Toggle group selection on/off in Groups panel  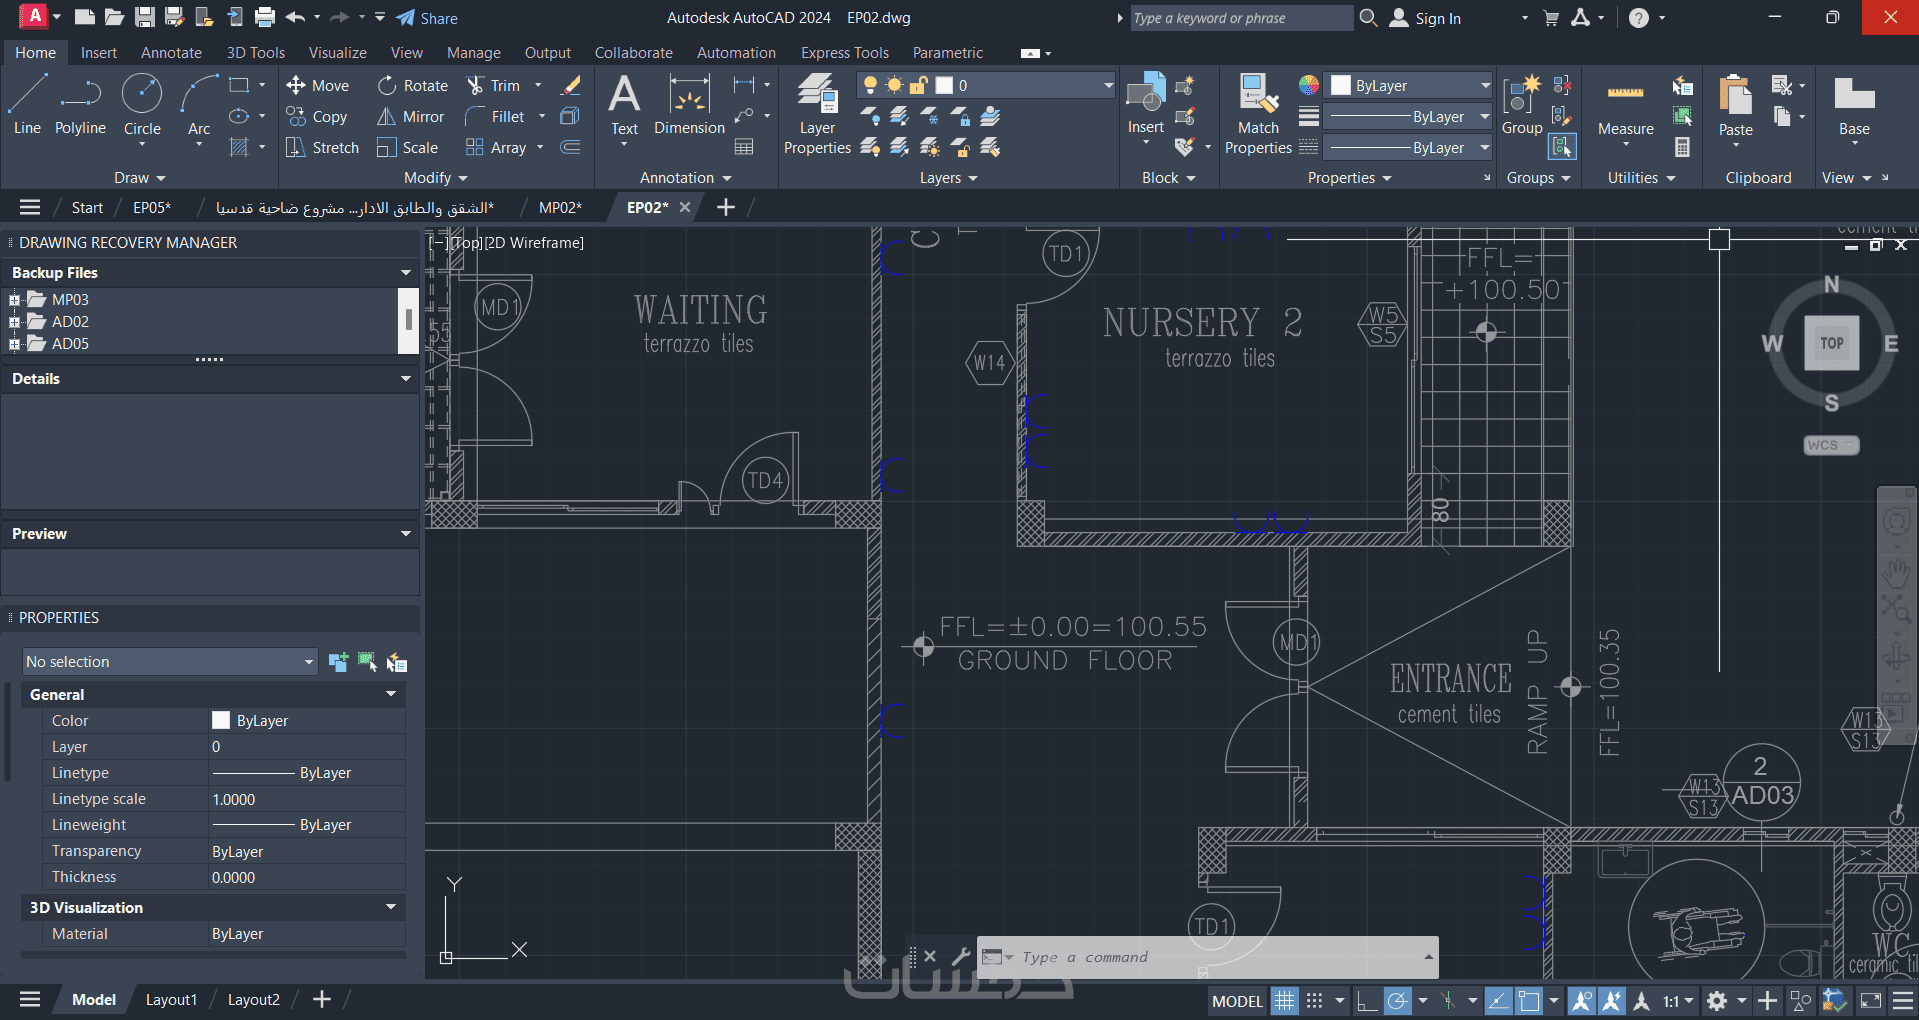pos(1561,148)
